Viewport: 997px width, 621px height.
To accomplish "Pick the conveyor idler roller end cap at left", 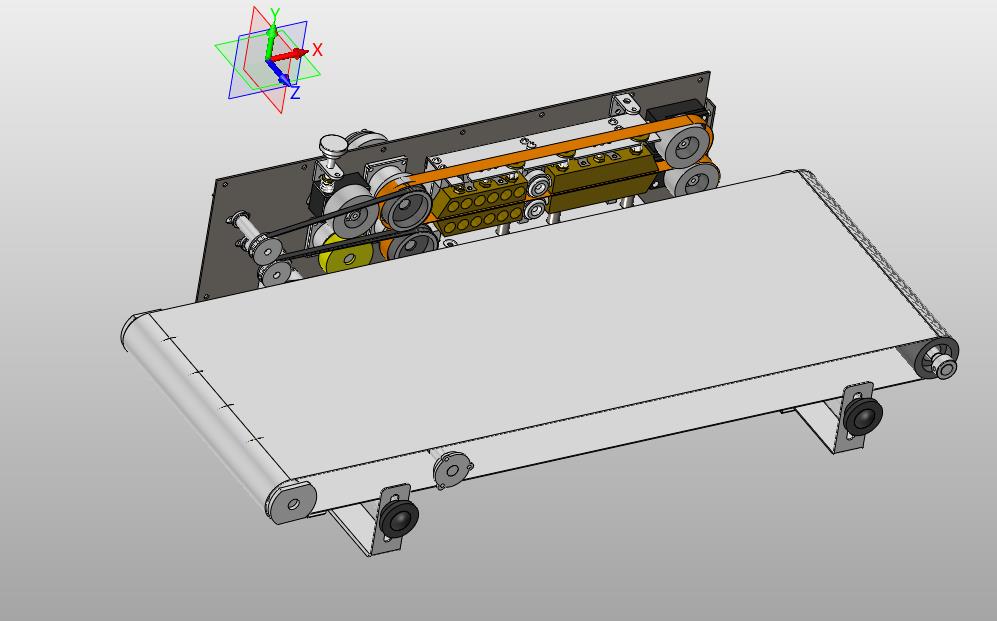I will coord(294,502).
